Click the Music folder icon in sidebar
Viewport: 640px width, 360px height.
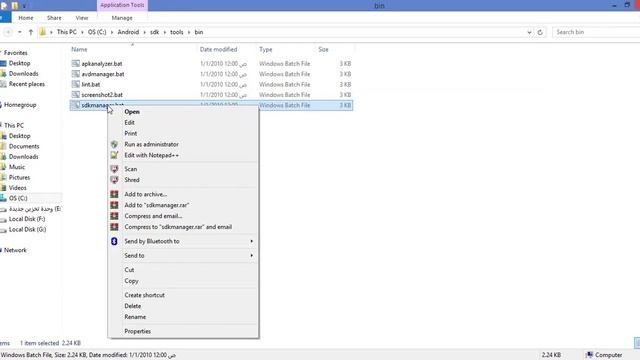click(x=3, y=167)
